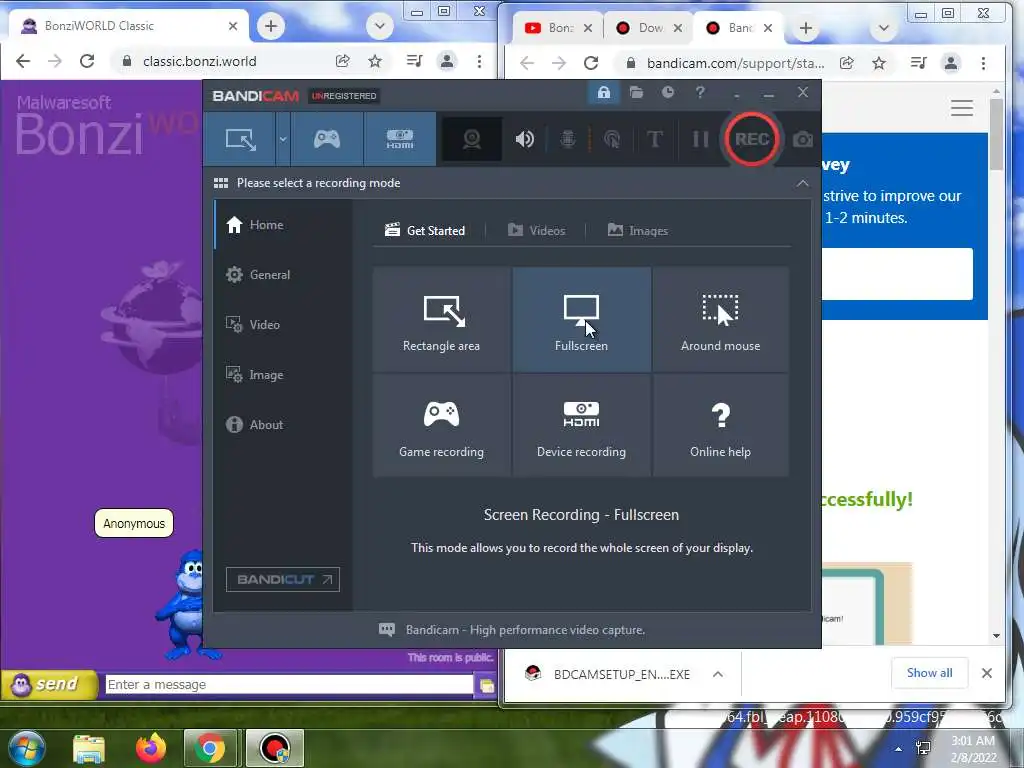
Task: Open BDCAMSETUP download options chevron
Action: 718,674
